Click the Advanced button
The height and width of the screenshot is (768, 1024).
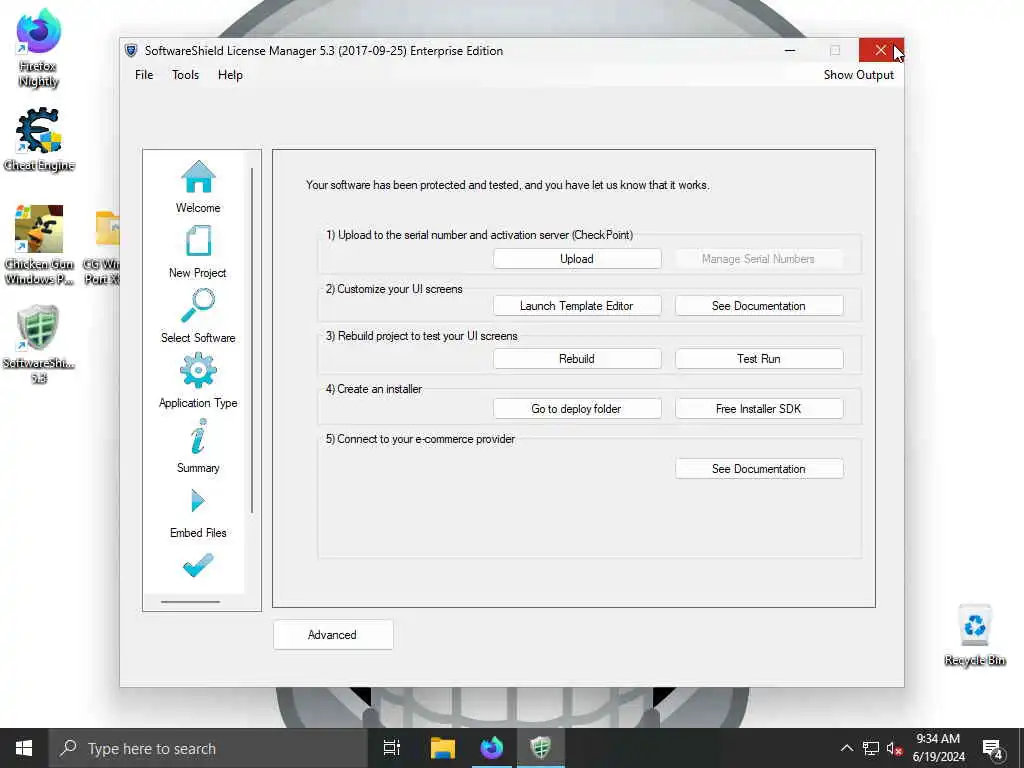(333, 635)
